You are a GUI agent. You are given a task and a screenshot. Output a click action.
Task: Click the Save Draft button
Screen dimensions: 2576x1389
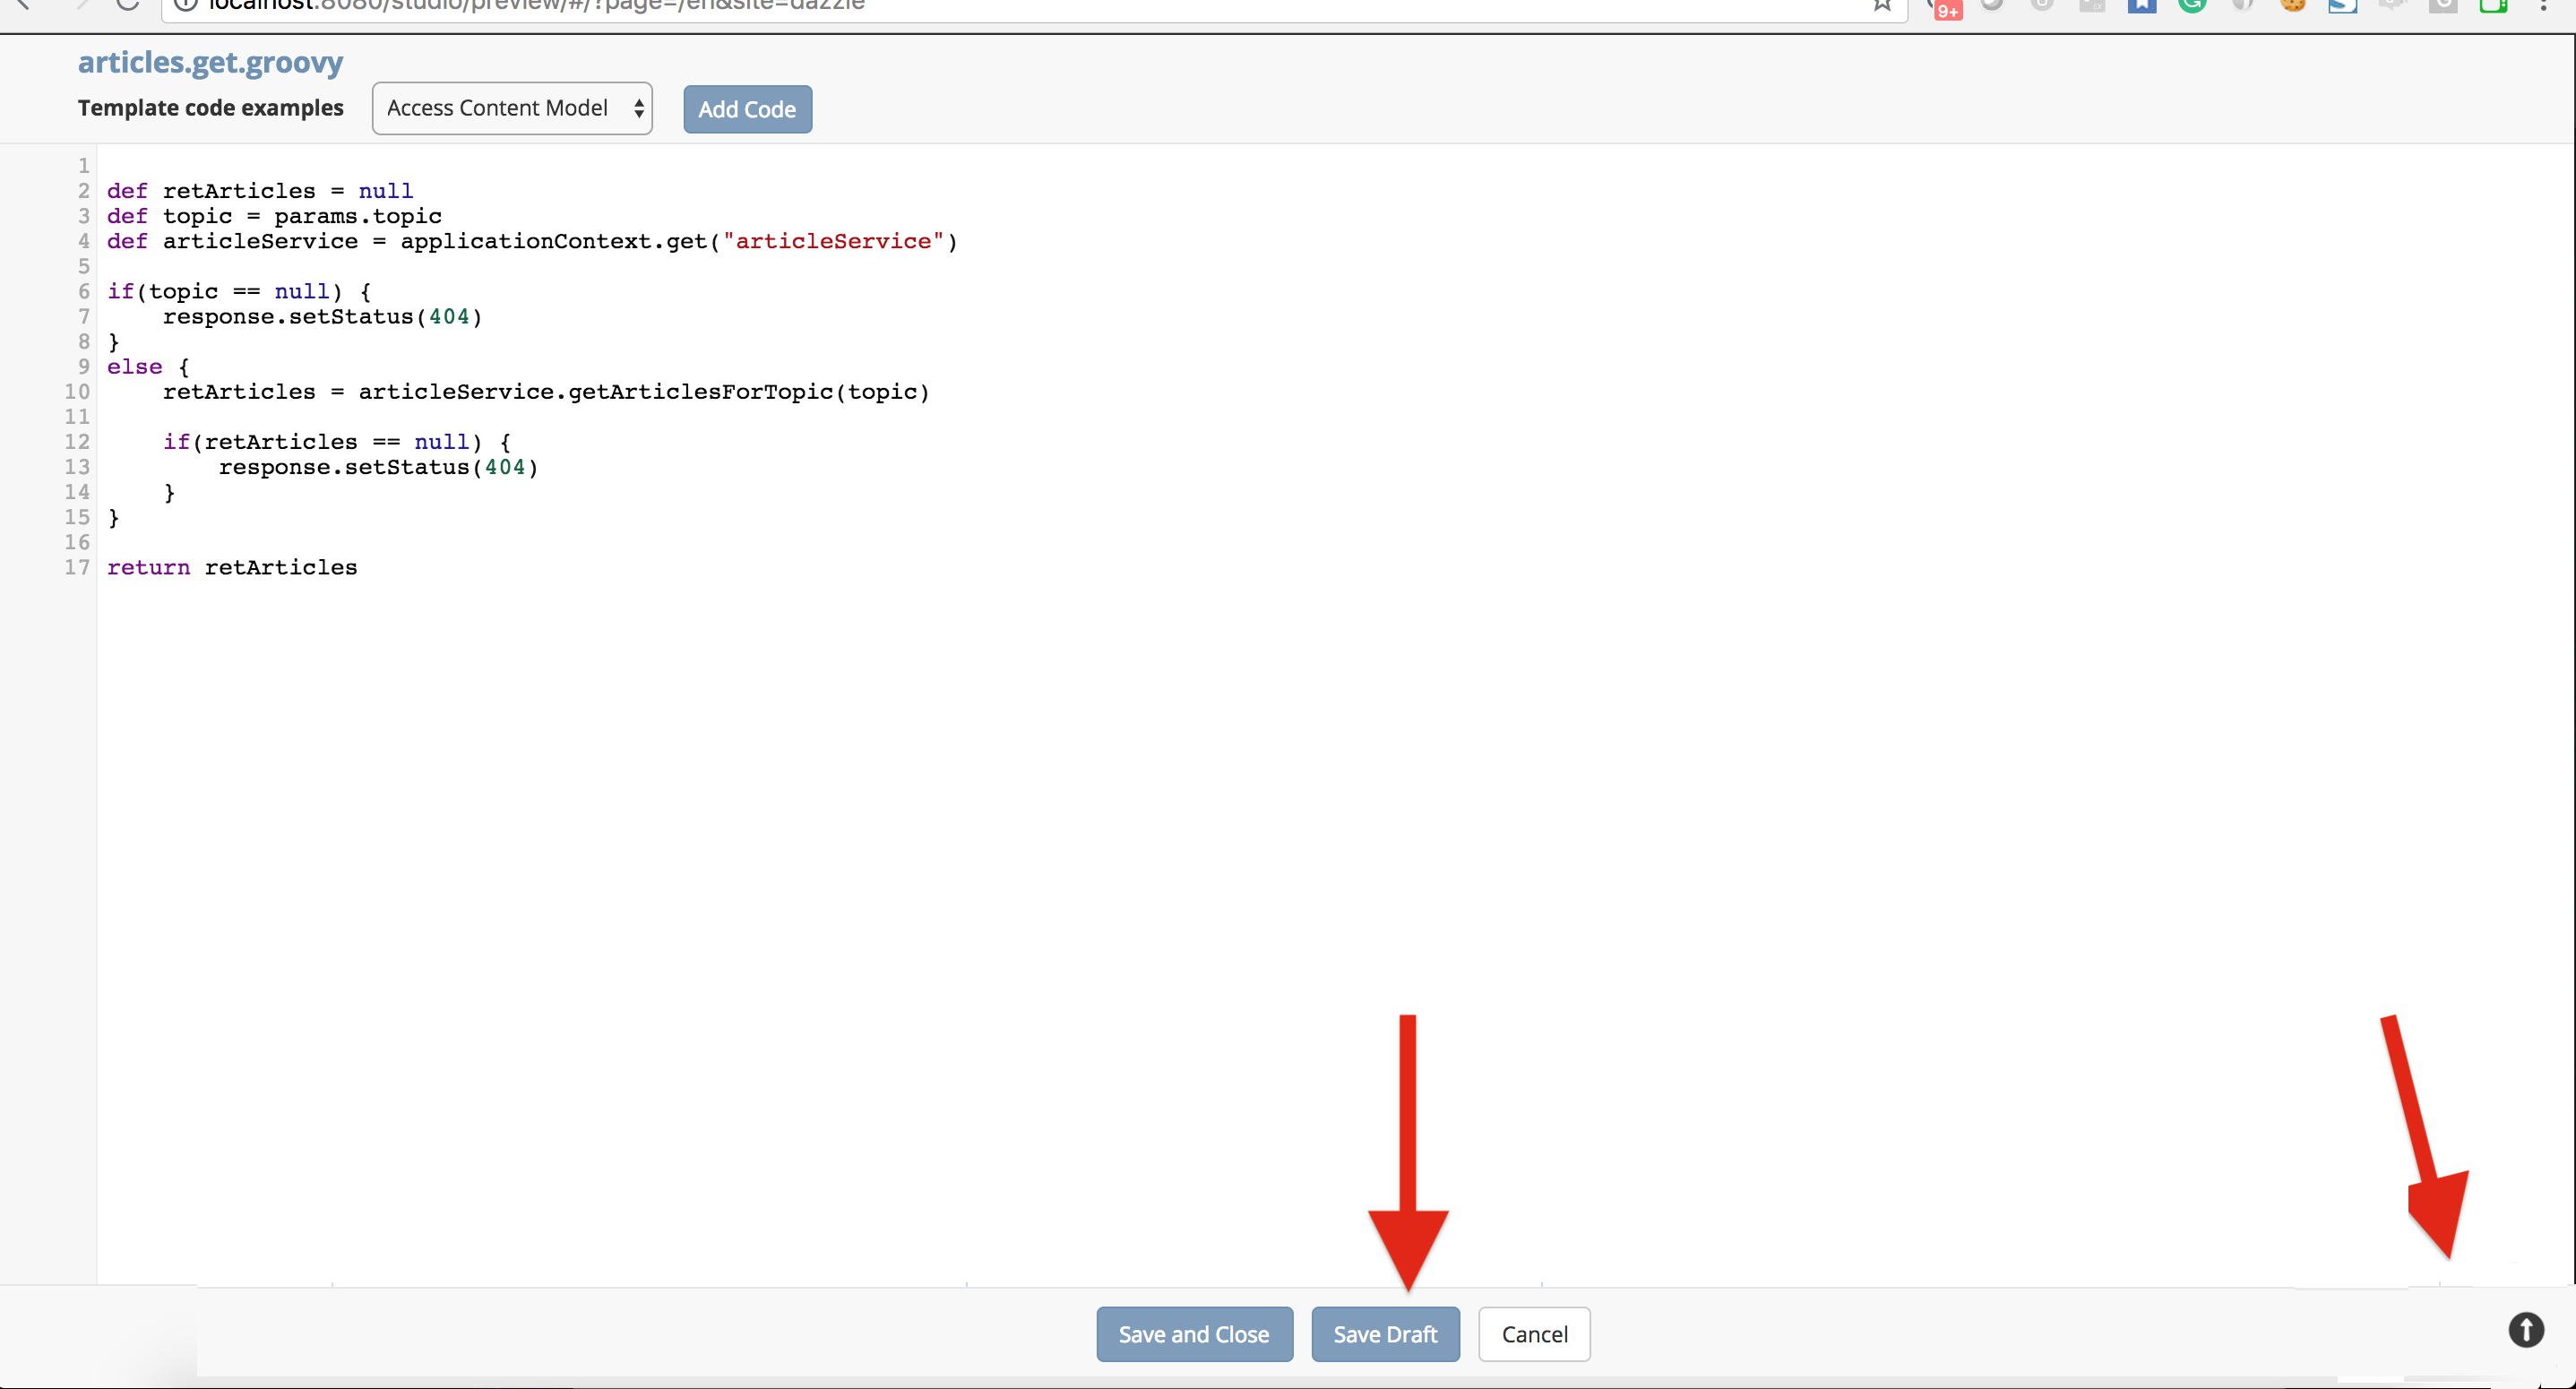pyautogui.click(x=1385, y=1334)
